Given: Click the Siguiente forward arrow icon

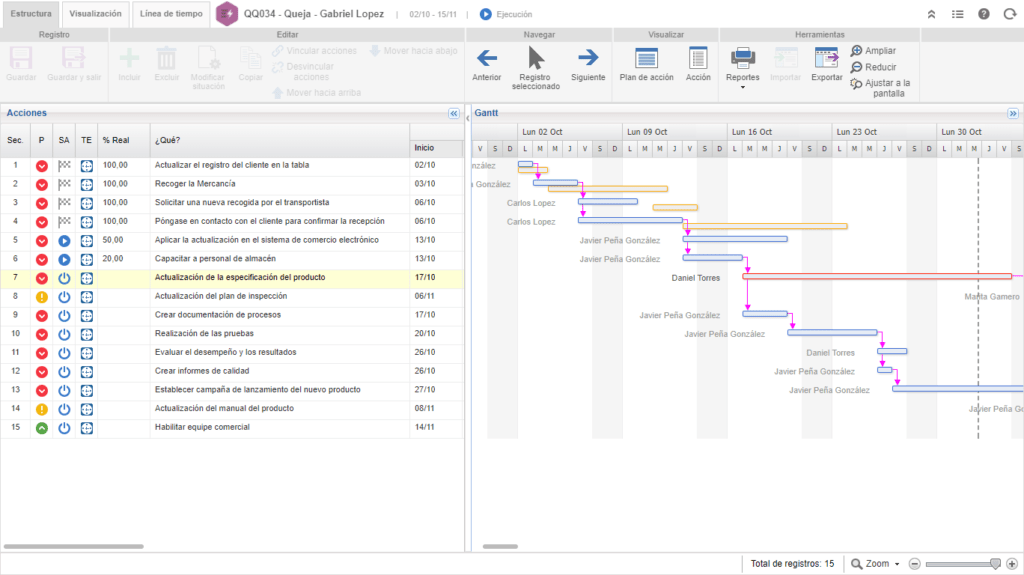Looking at the screenshot, I should 588,58.
